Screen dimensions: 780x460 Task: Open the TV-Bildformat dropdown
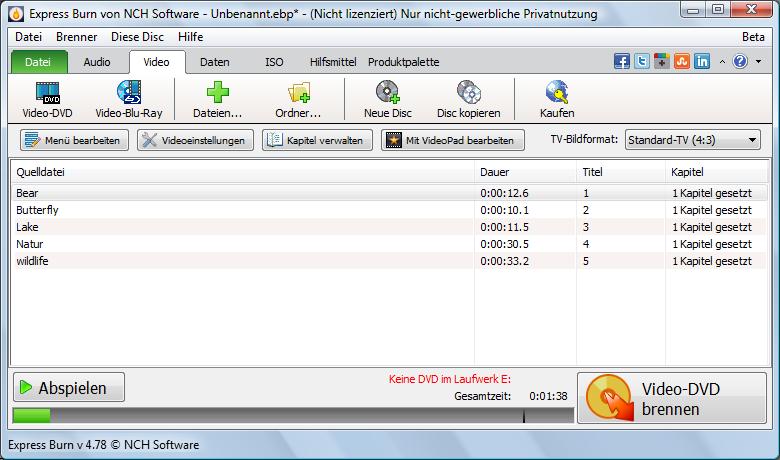point(693,140)
